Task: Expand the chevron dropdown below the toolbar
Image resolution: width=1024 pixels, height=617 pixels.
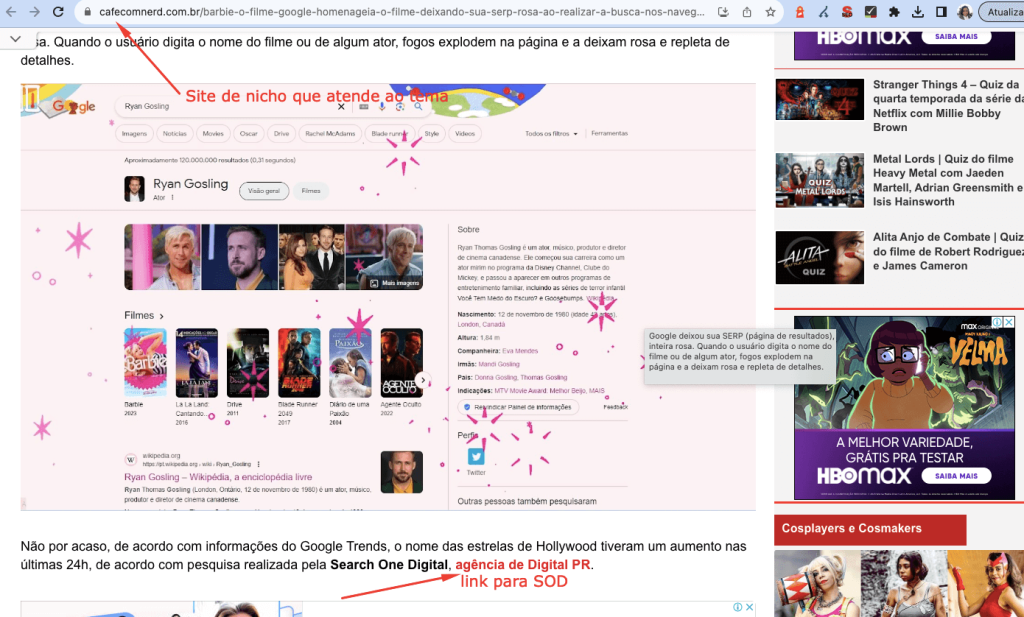Action: coord(16,40)
